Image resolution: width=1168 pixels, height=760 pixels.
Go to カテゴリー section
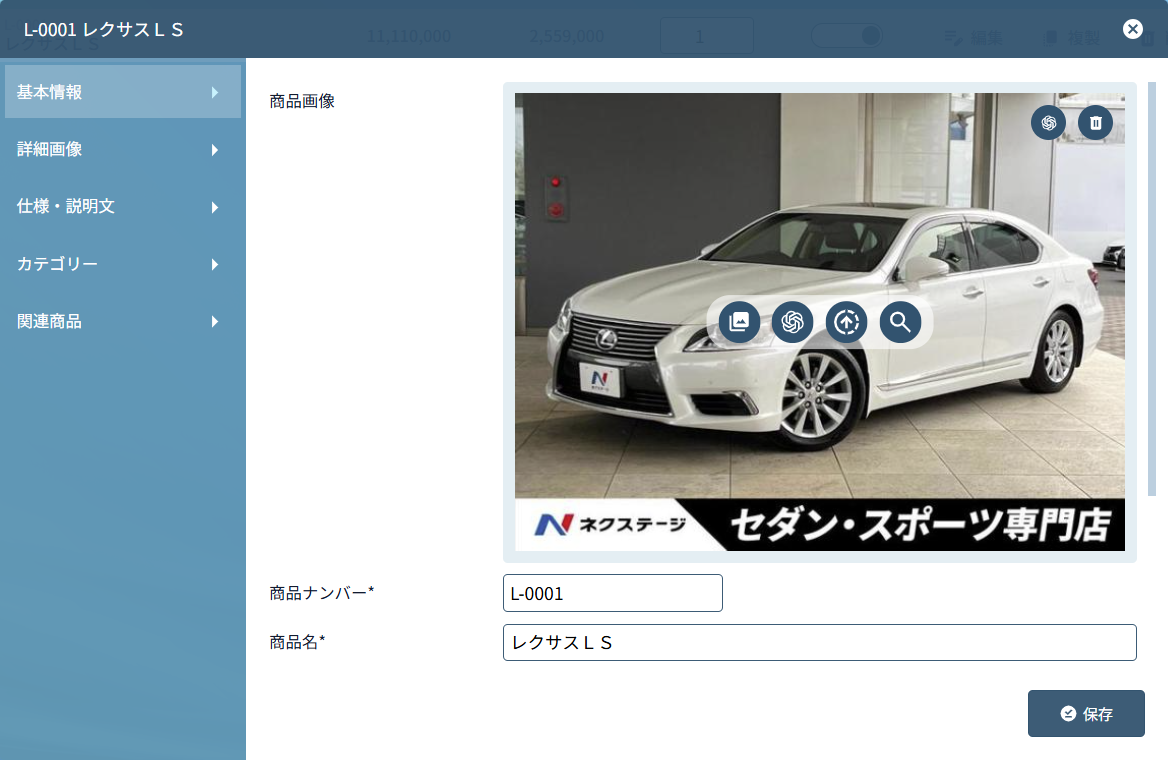point(123,264)
